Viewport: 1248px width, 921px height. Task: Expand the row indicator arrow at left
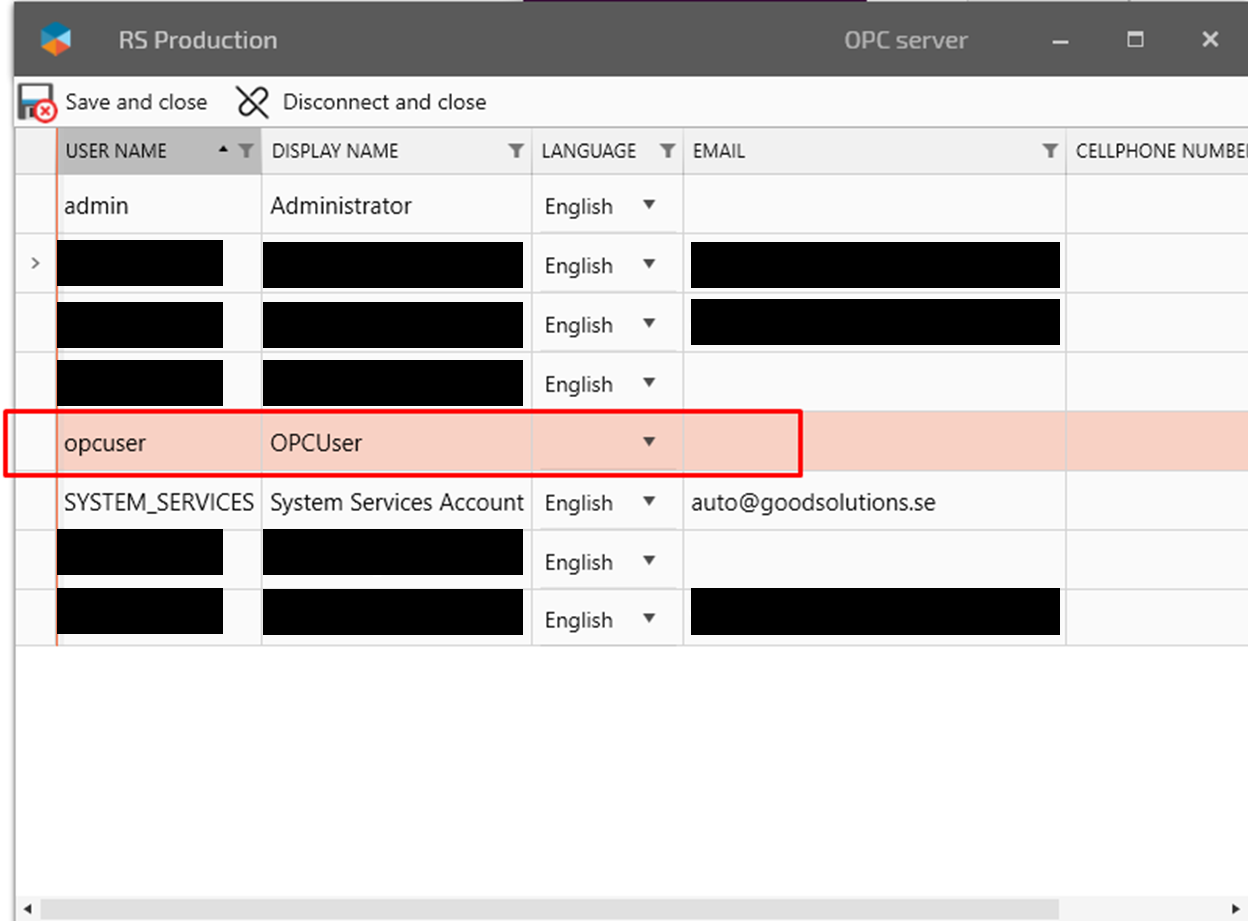[36, 264]
